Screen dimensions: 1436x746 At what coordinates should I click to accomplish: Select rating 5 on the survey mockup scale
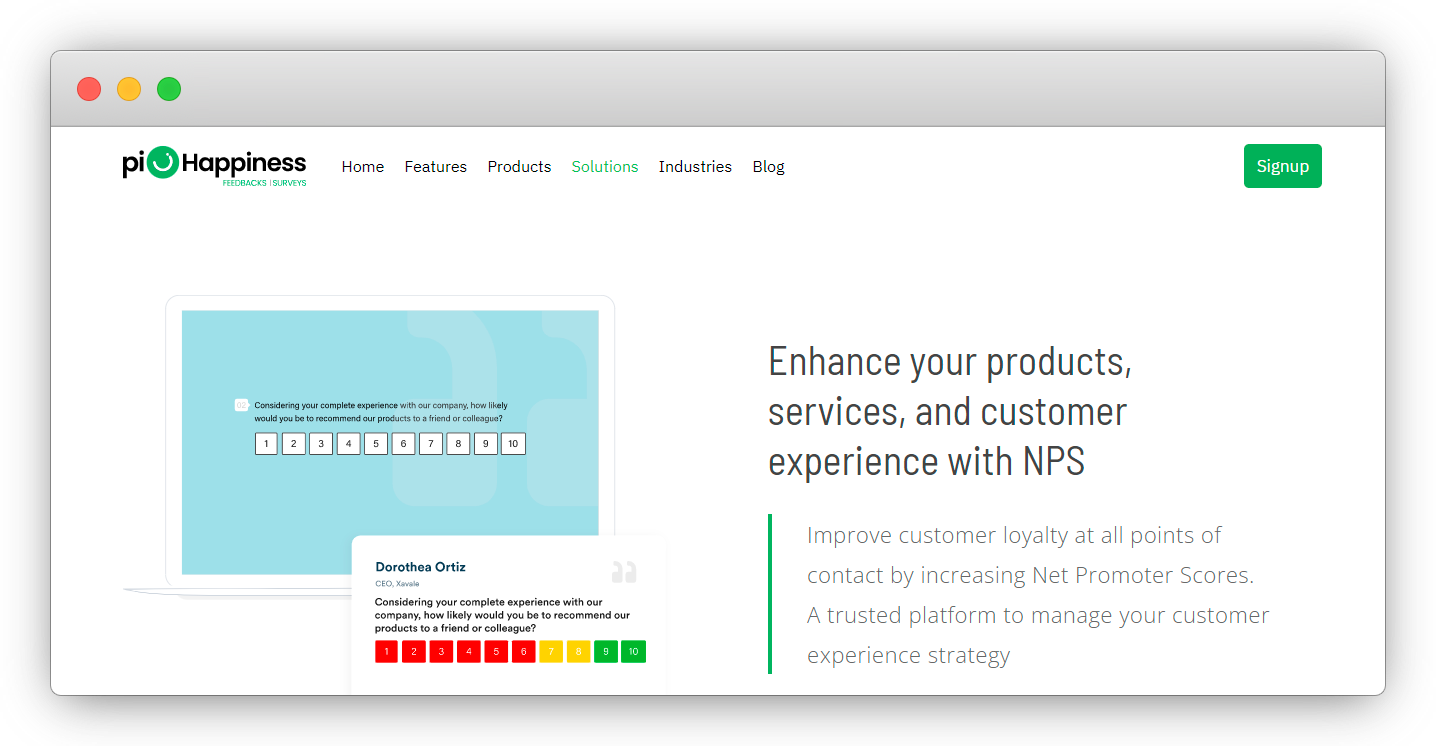pos(375,443)
